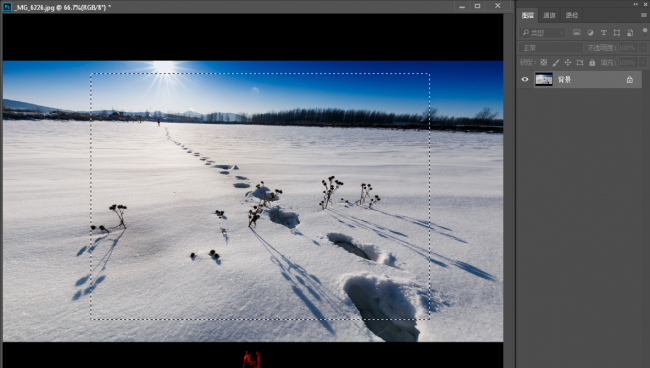Screen dimensions: 650x368
Task: Open the layer filter type dropdown
Action: point(542,32)
